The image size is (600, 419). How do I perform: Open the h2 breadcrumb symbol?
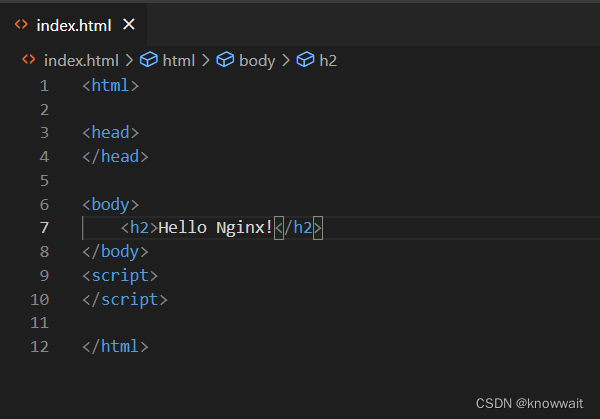[328, 60]
